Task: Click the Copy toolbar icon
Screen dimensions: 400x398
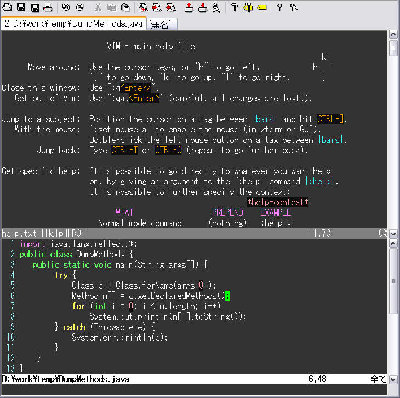Action: click(x=111, y=7)
